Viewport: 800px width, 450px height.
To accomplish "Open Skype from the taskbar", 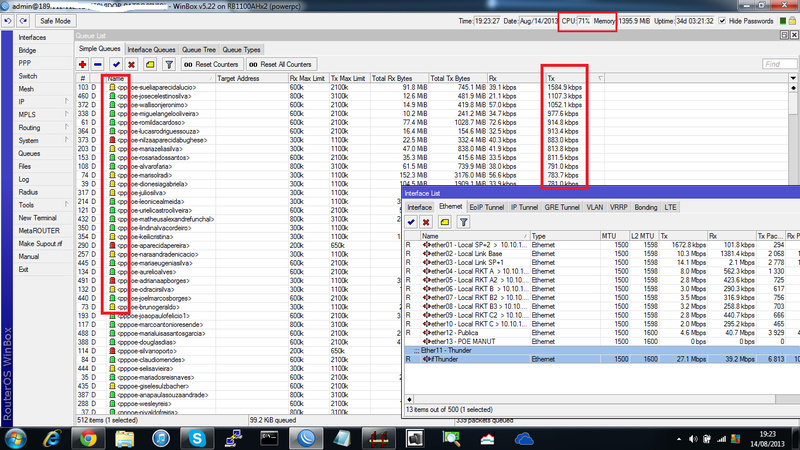I will [x=197, y=438].
